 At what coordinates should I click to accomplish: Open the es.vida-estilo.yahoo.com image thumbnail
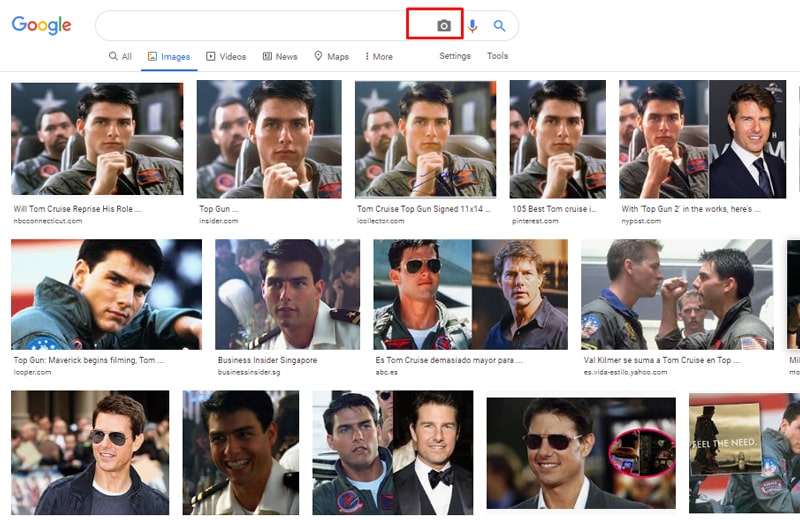pyautogui.click(x=677, y=294)
